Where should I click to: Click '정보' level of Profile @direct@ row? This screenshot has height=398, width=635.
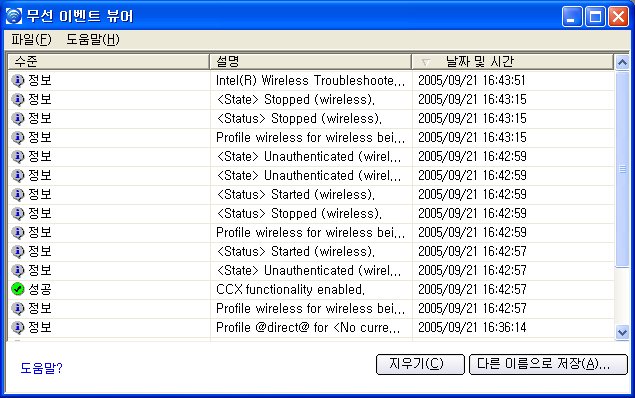(40, 328)
